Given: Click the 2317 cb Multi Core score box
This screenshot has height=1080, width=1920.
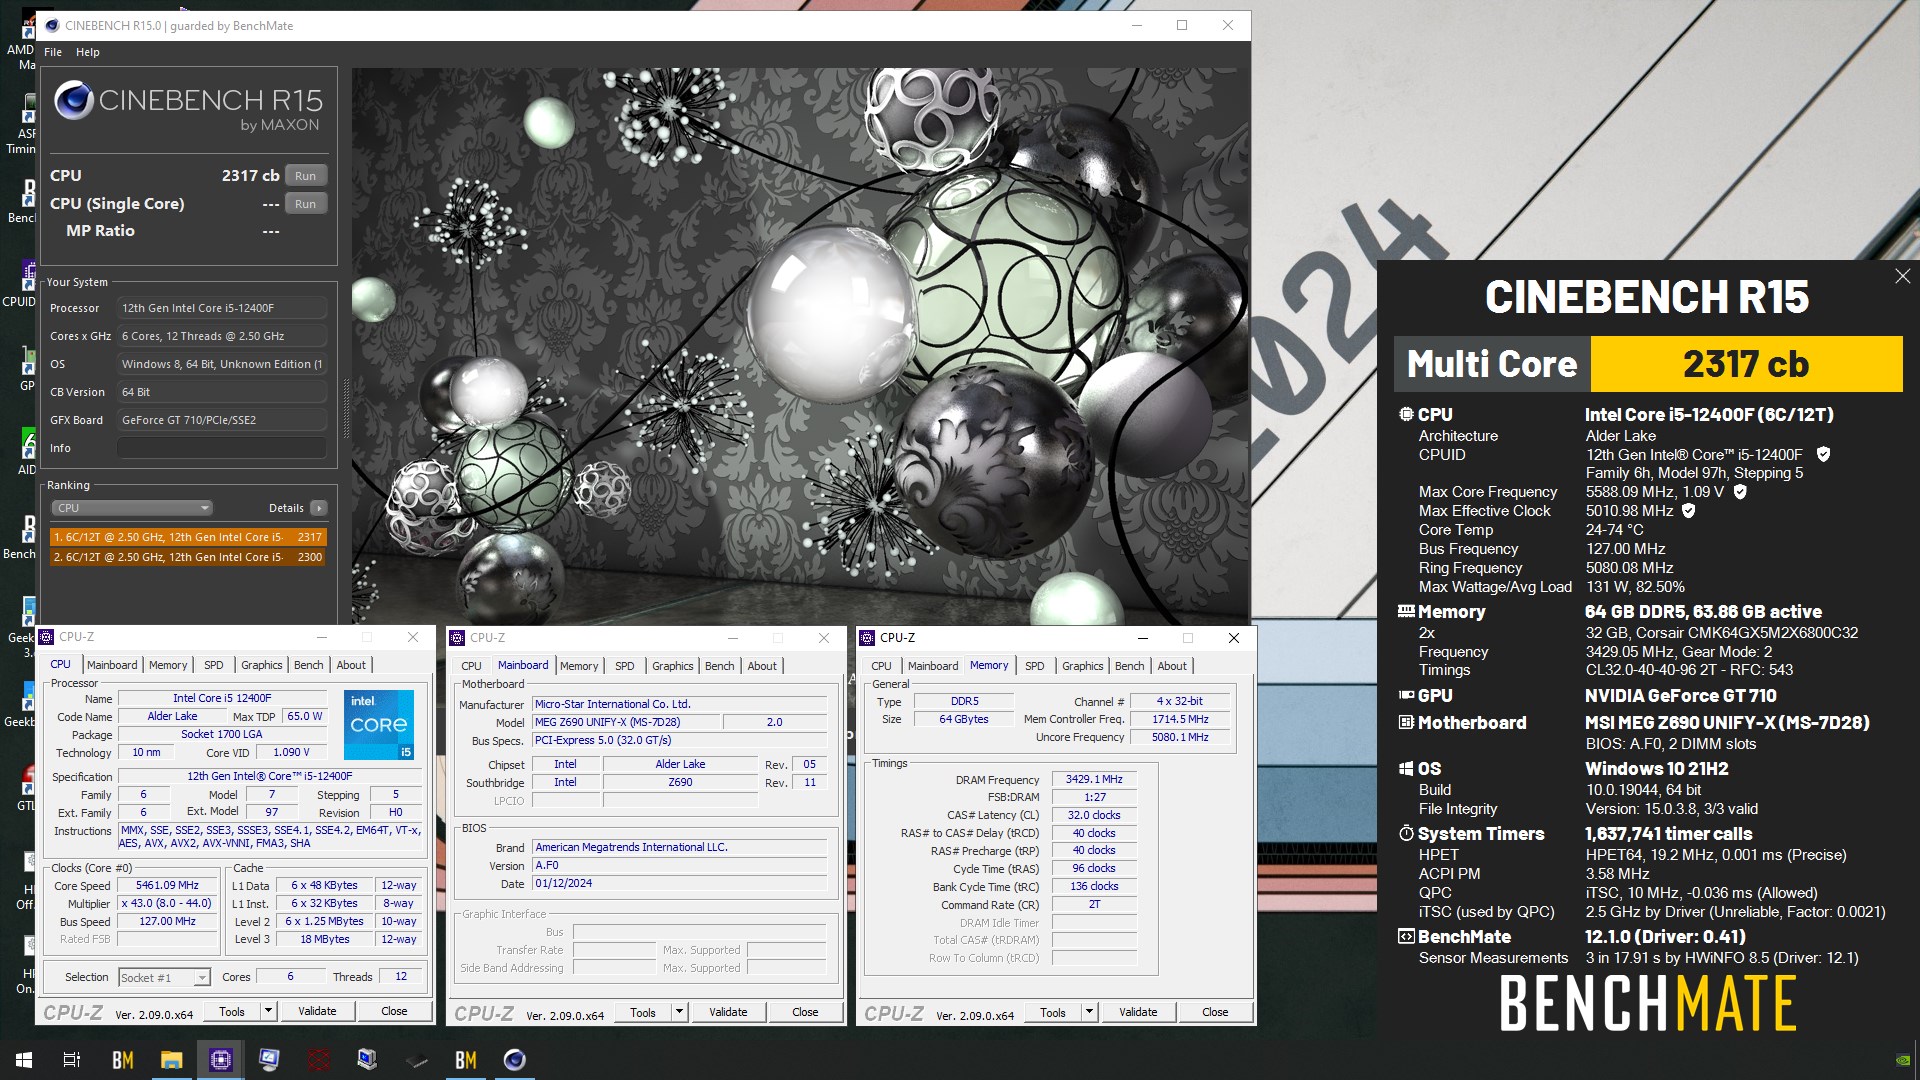Looking at the screenshot, I should click(1746, 364).
